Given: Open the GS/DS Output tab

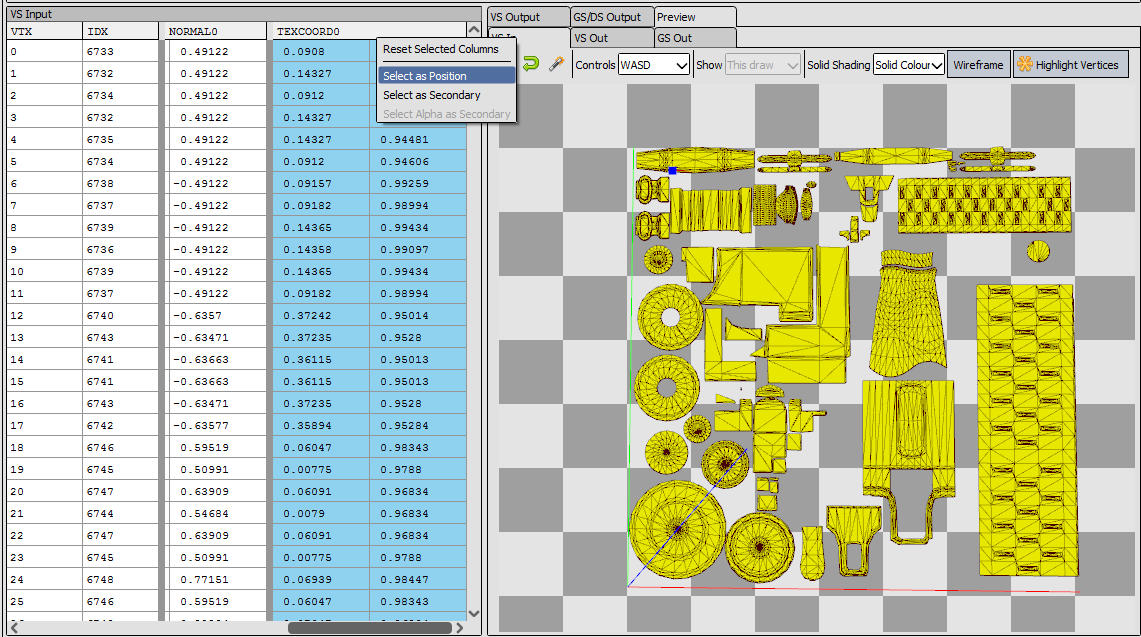Looking at the screenshot, I should 612,16.
